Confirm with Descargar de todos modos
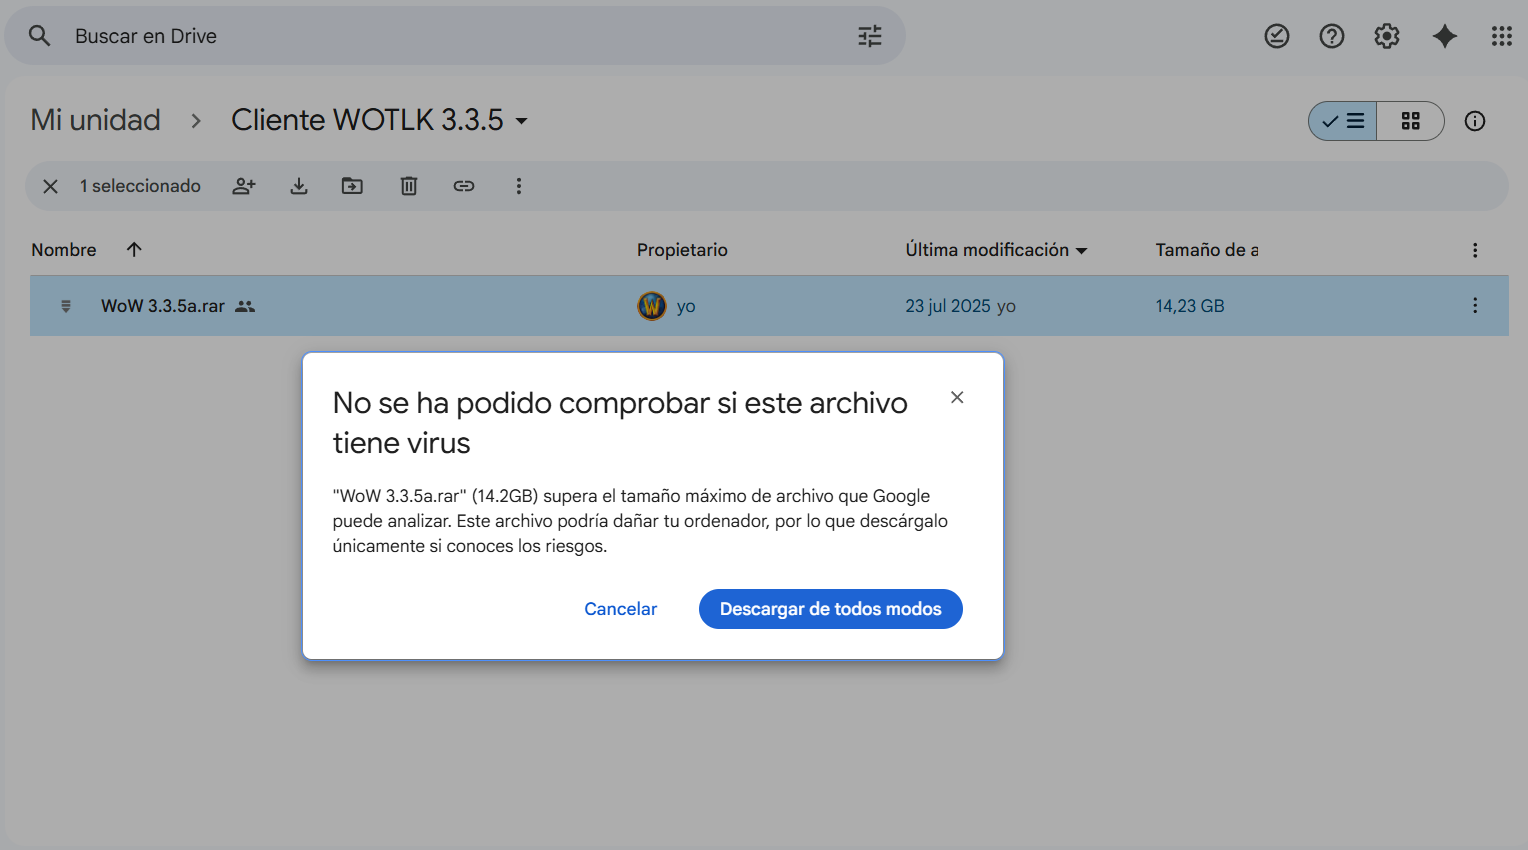Viewport: 1528px width, 850px height. (830, 608)
